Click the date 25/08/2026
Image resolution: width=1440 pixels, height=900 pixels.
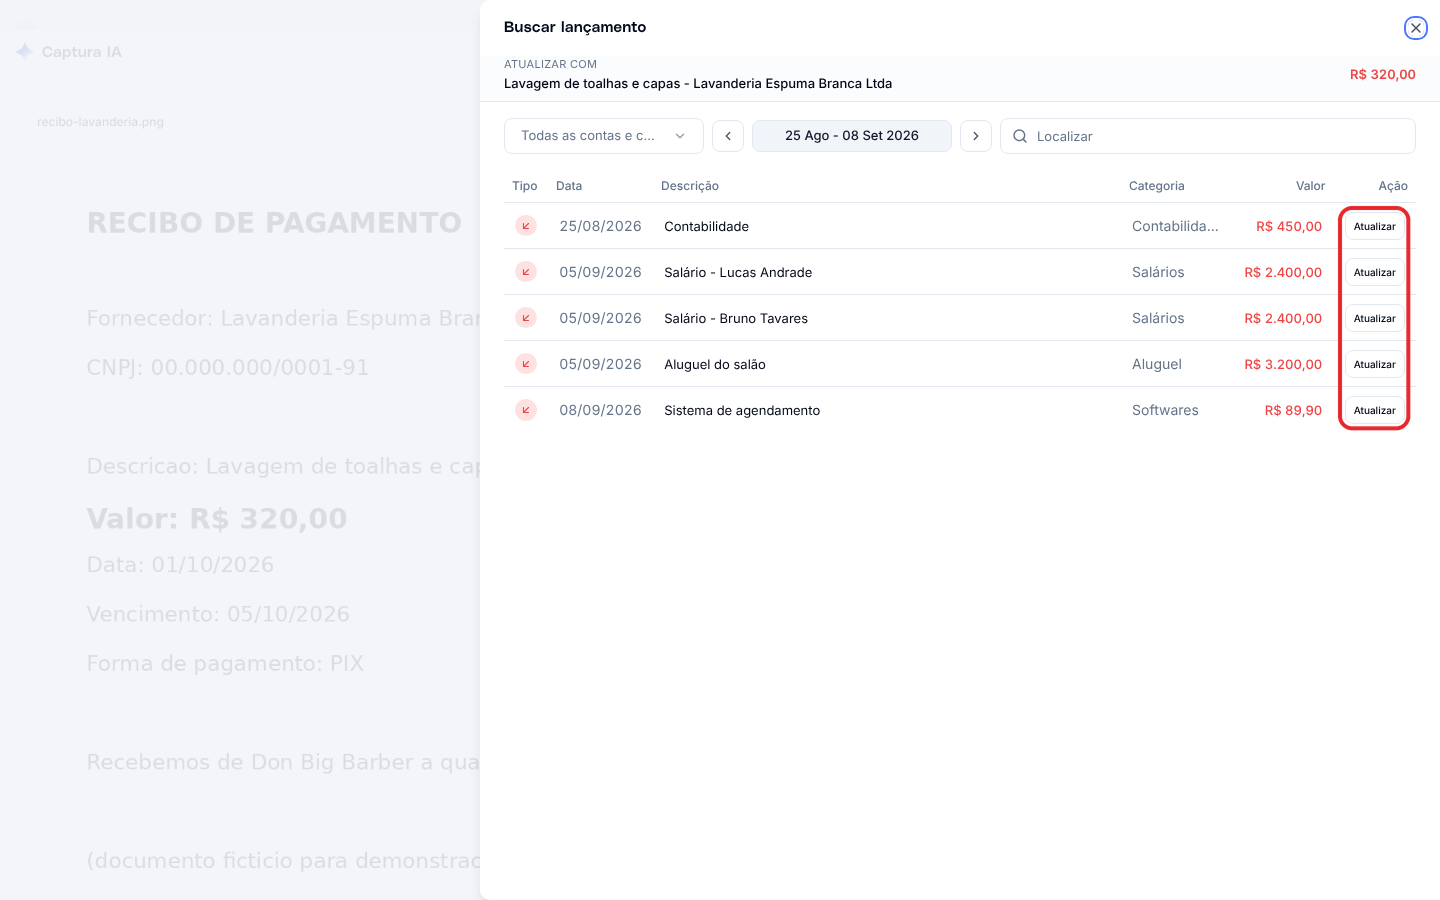pyautogui.click(x=600, y=226)
